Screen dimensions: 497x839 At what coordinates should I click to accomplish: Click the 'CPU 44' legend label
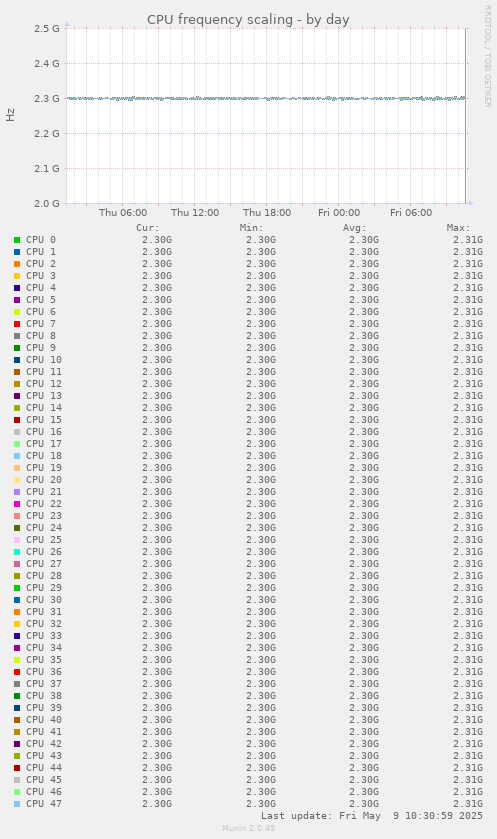click(44, 768)
